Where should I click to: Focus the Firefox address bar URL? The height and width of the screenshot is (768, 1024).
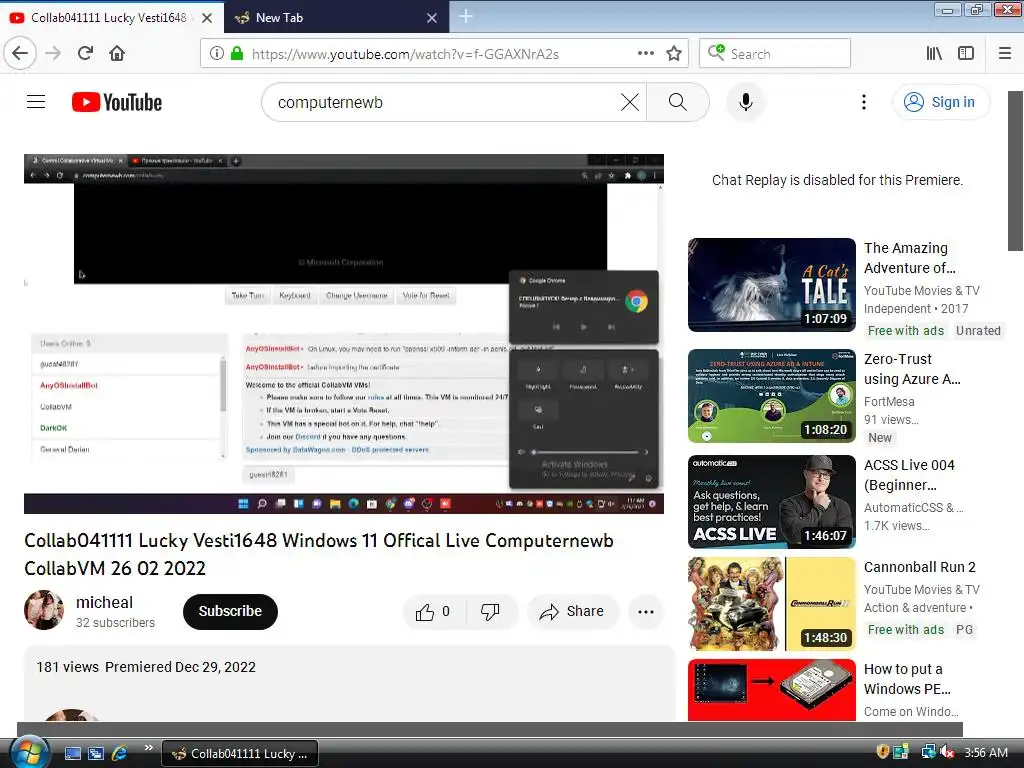click(405, 54)
